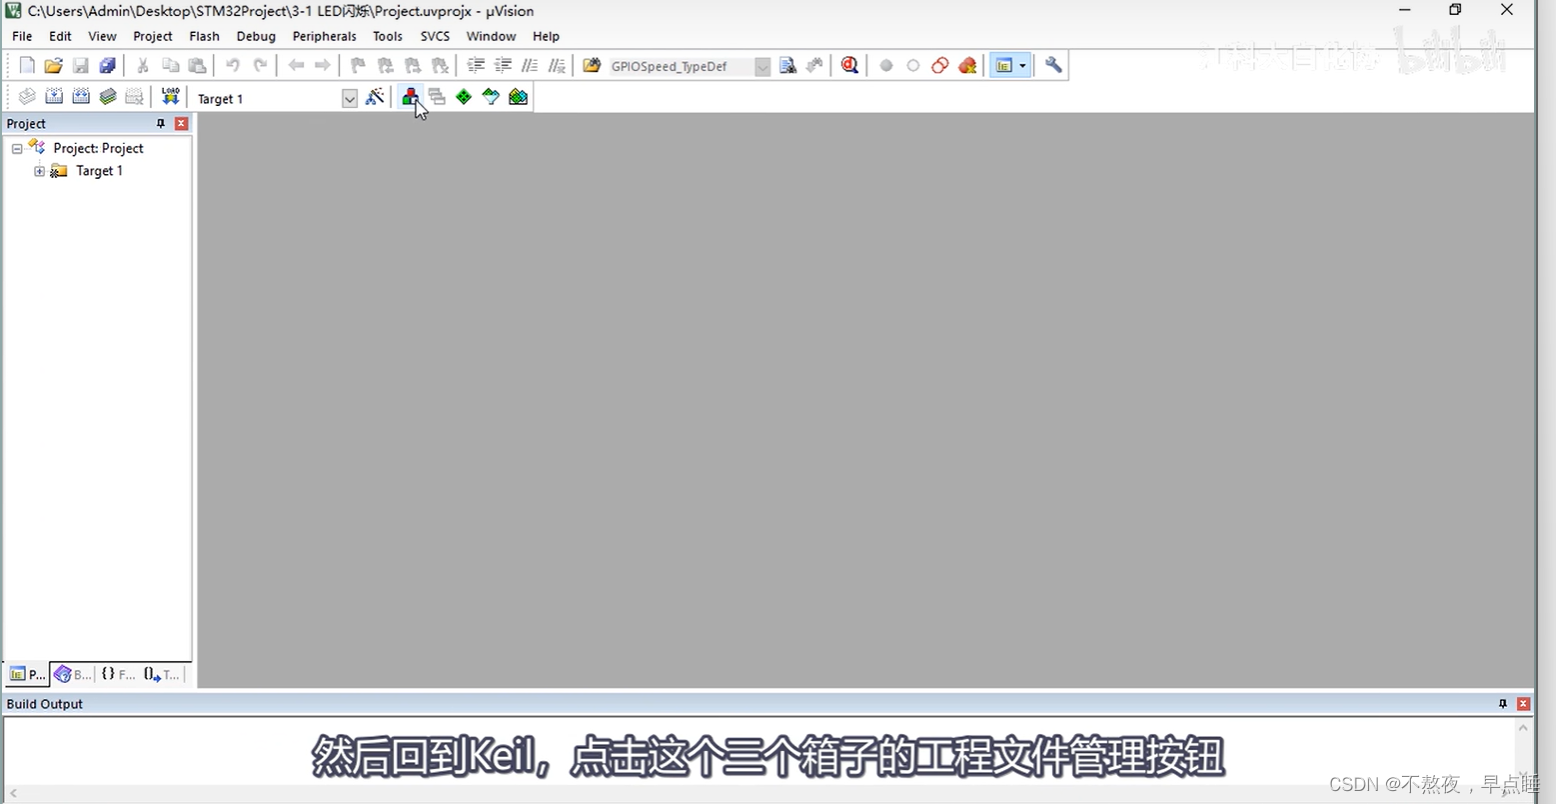1556x804 pixels.
Task: Open the Flash menu
Action: (x=204, y=36)
